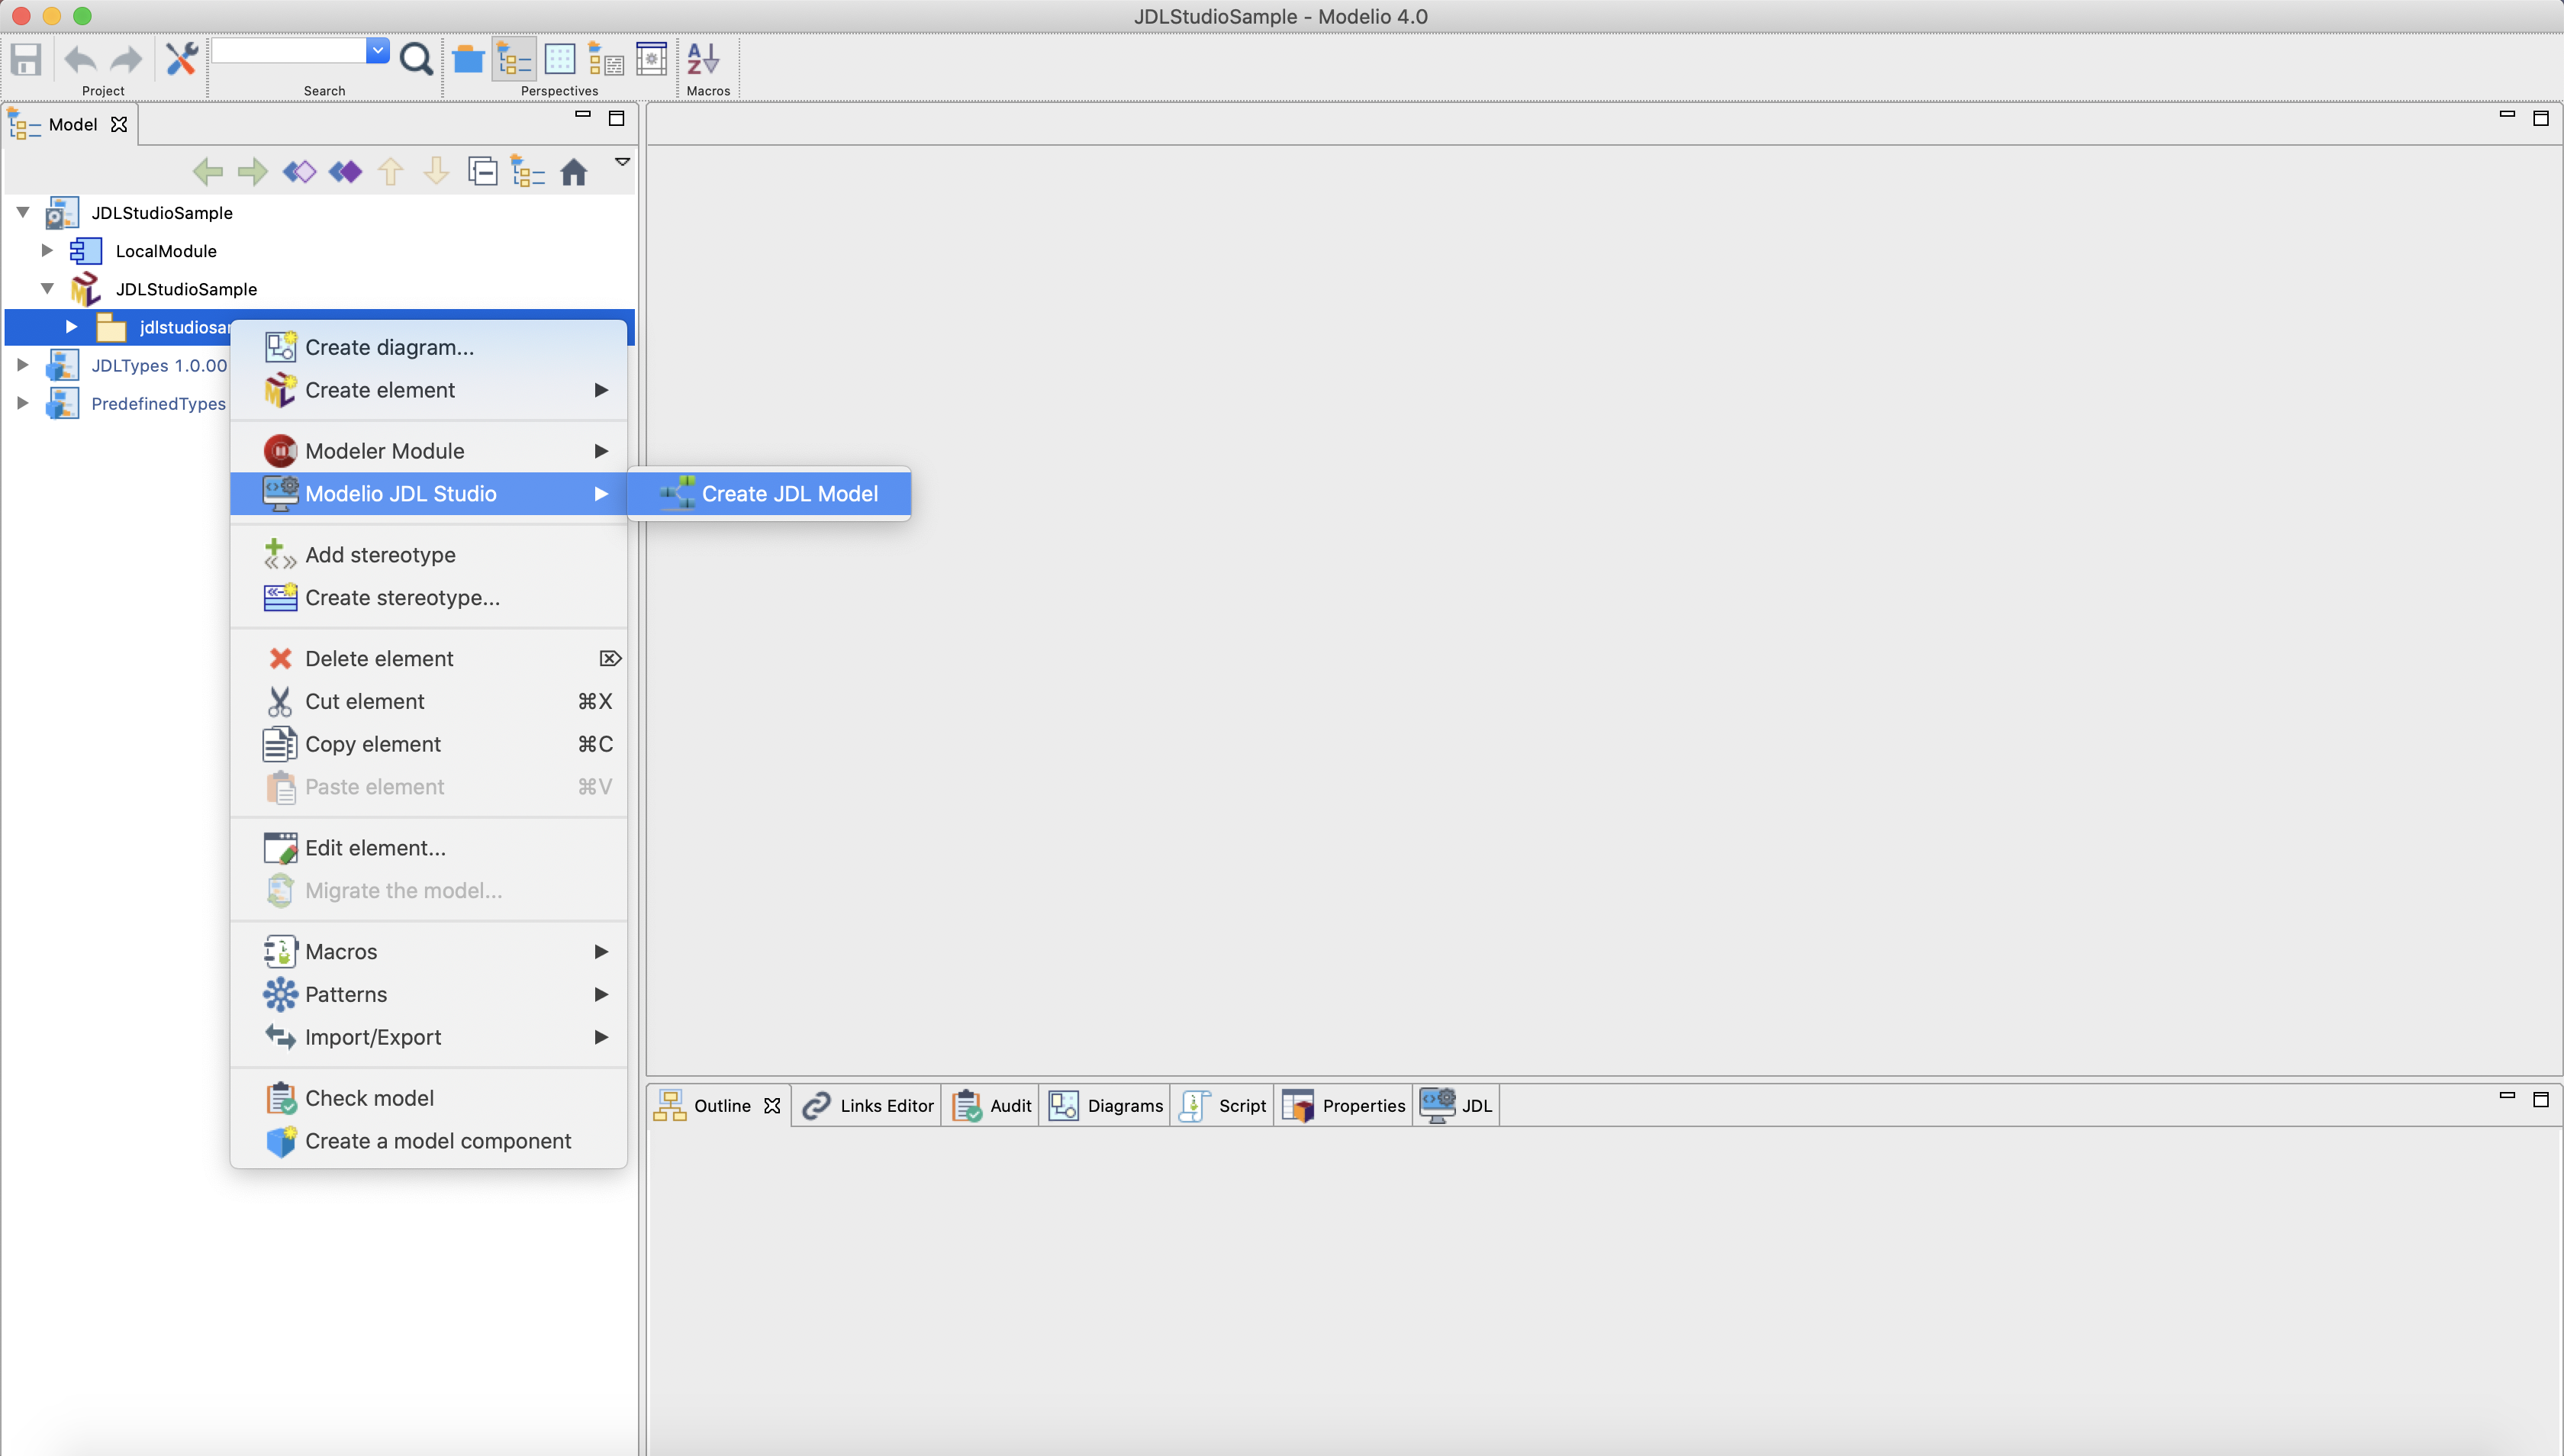This screenshot has width=2564, height=1456.
Task: Expand the LocalModule node
Action: tap(47, 250)
